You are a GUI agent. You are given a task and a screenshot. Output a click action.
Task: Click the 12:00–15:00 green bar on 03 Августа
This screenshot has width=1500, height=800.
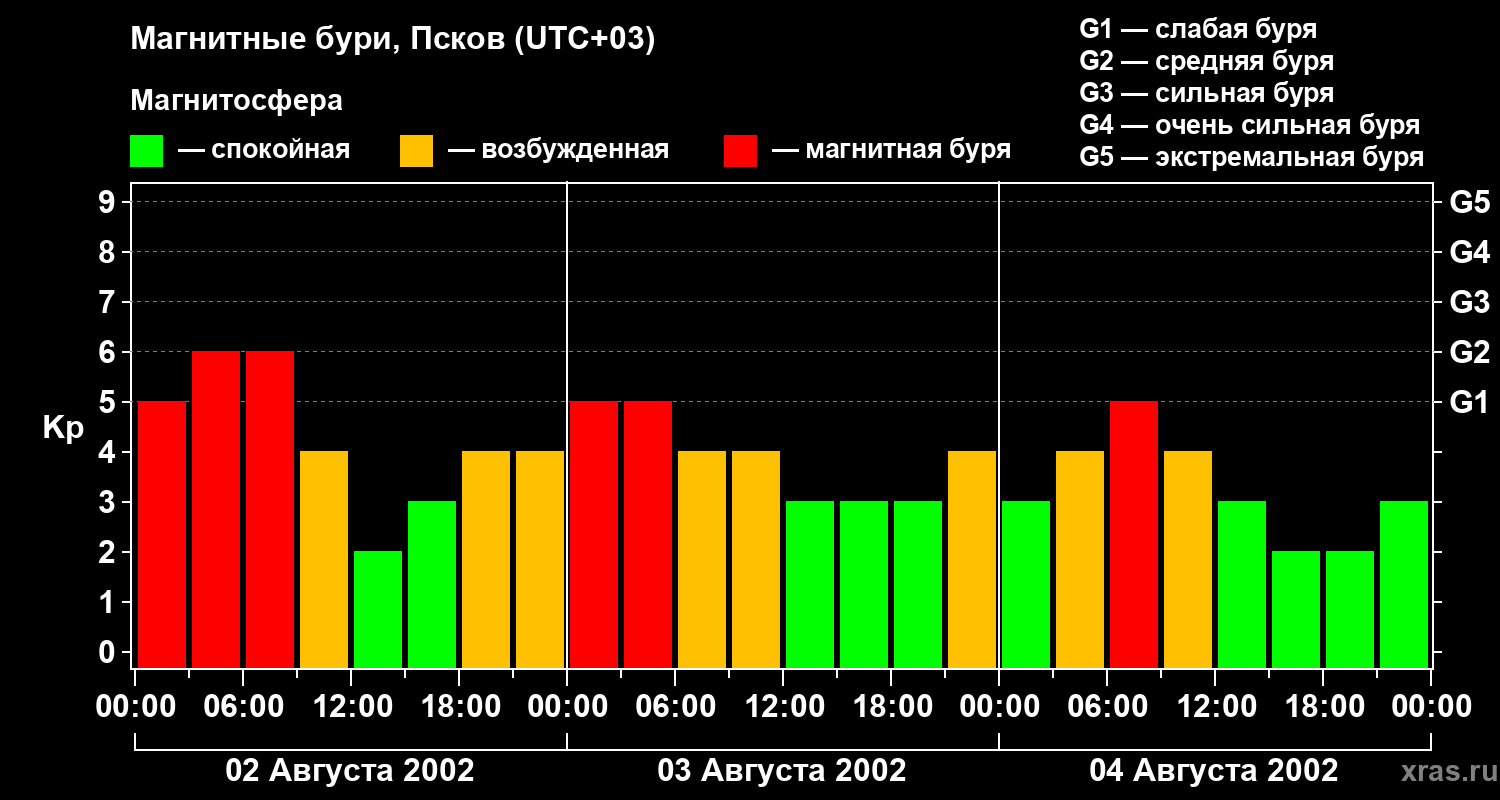[810, 584]
